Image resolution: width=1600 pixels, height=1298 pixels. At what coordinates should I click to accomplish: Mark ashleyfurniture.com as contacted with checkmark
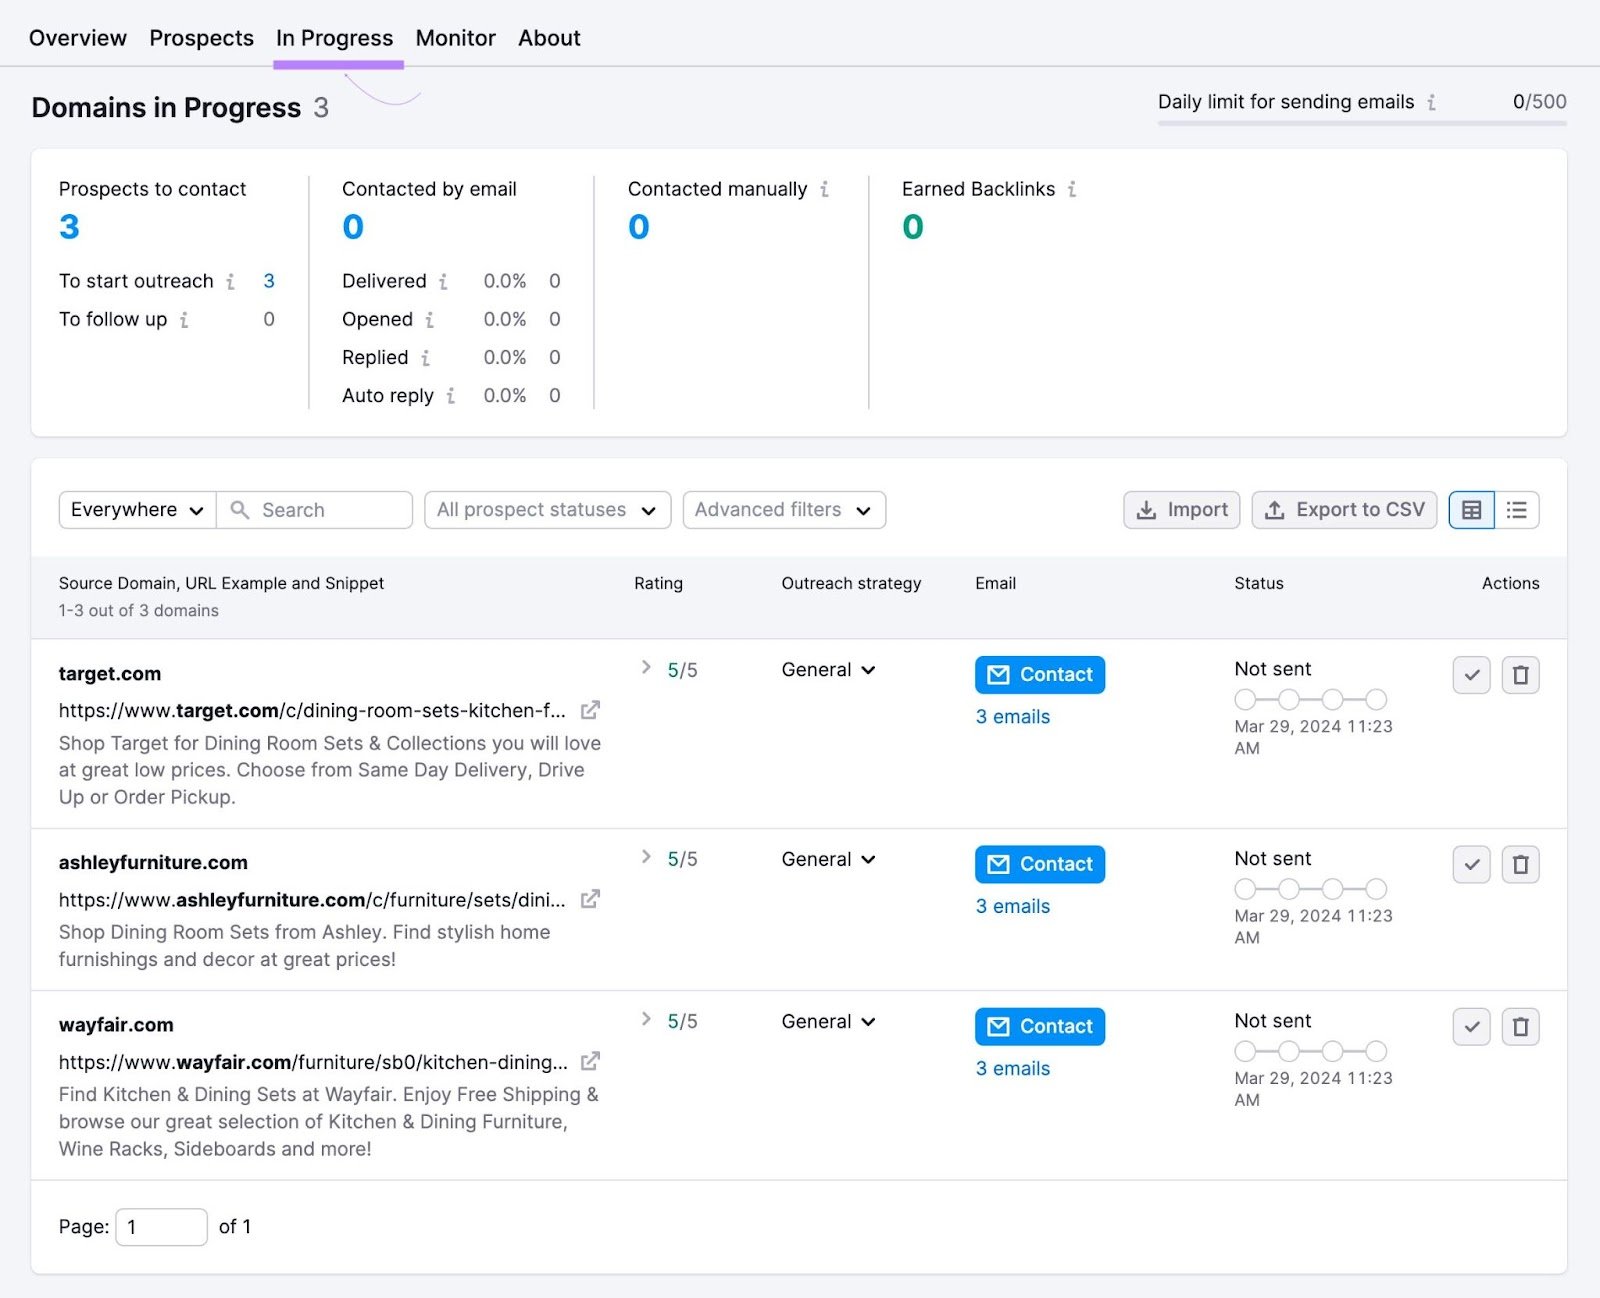coord(1470,864)
